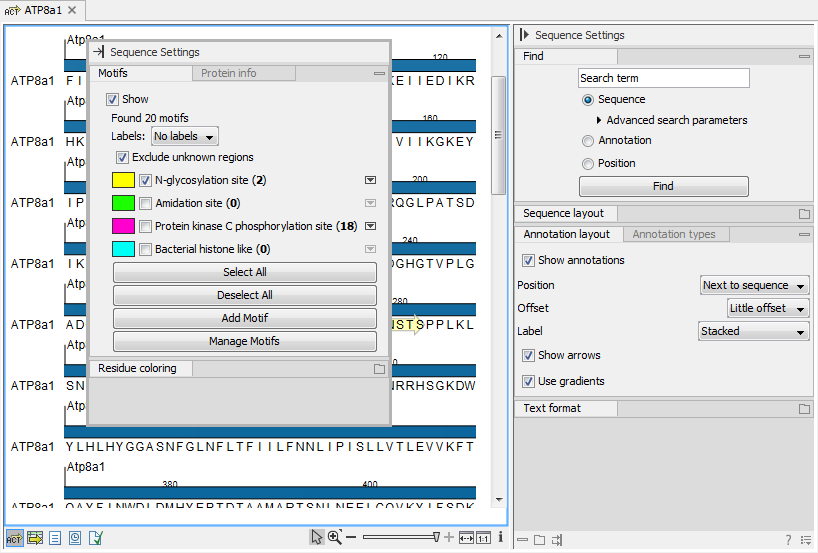Expand the Sequence layout group

pyautogui.click(x=804, y=214)
